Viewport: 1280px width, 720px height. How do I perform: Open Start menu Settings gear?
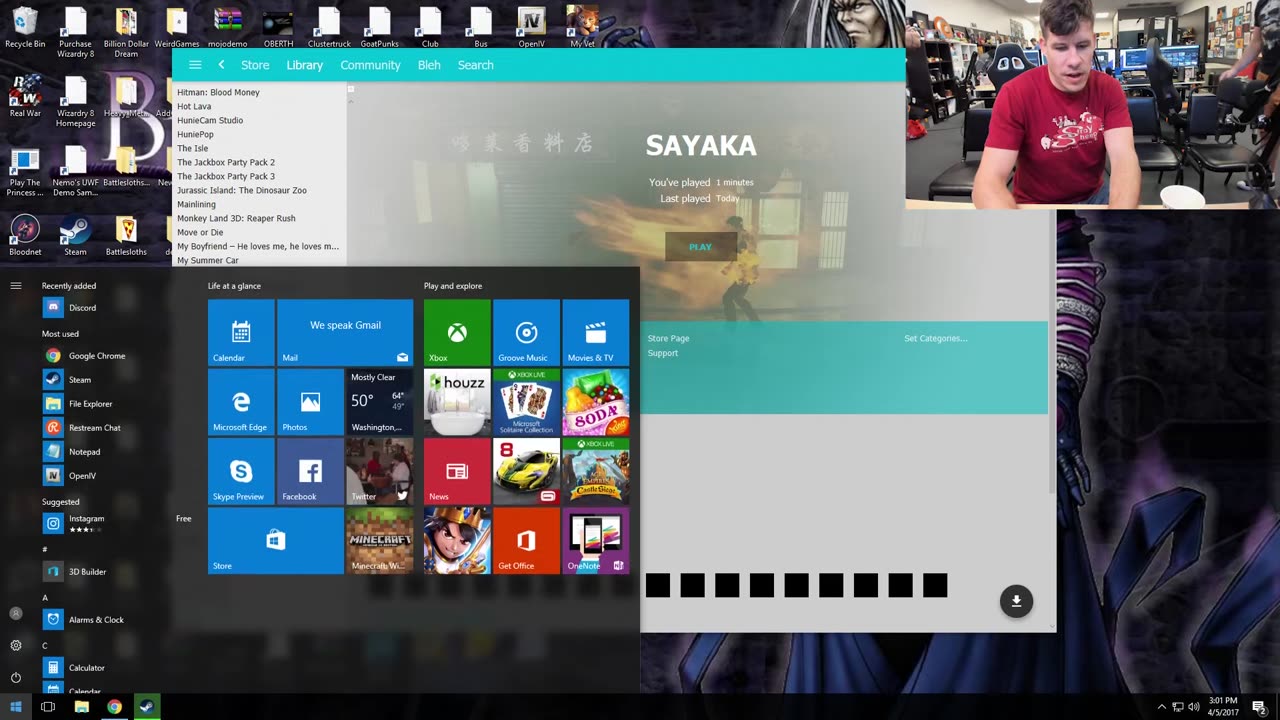[x=16, y=645]
